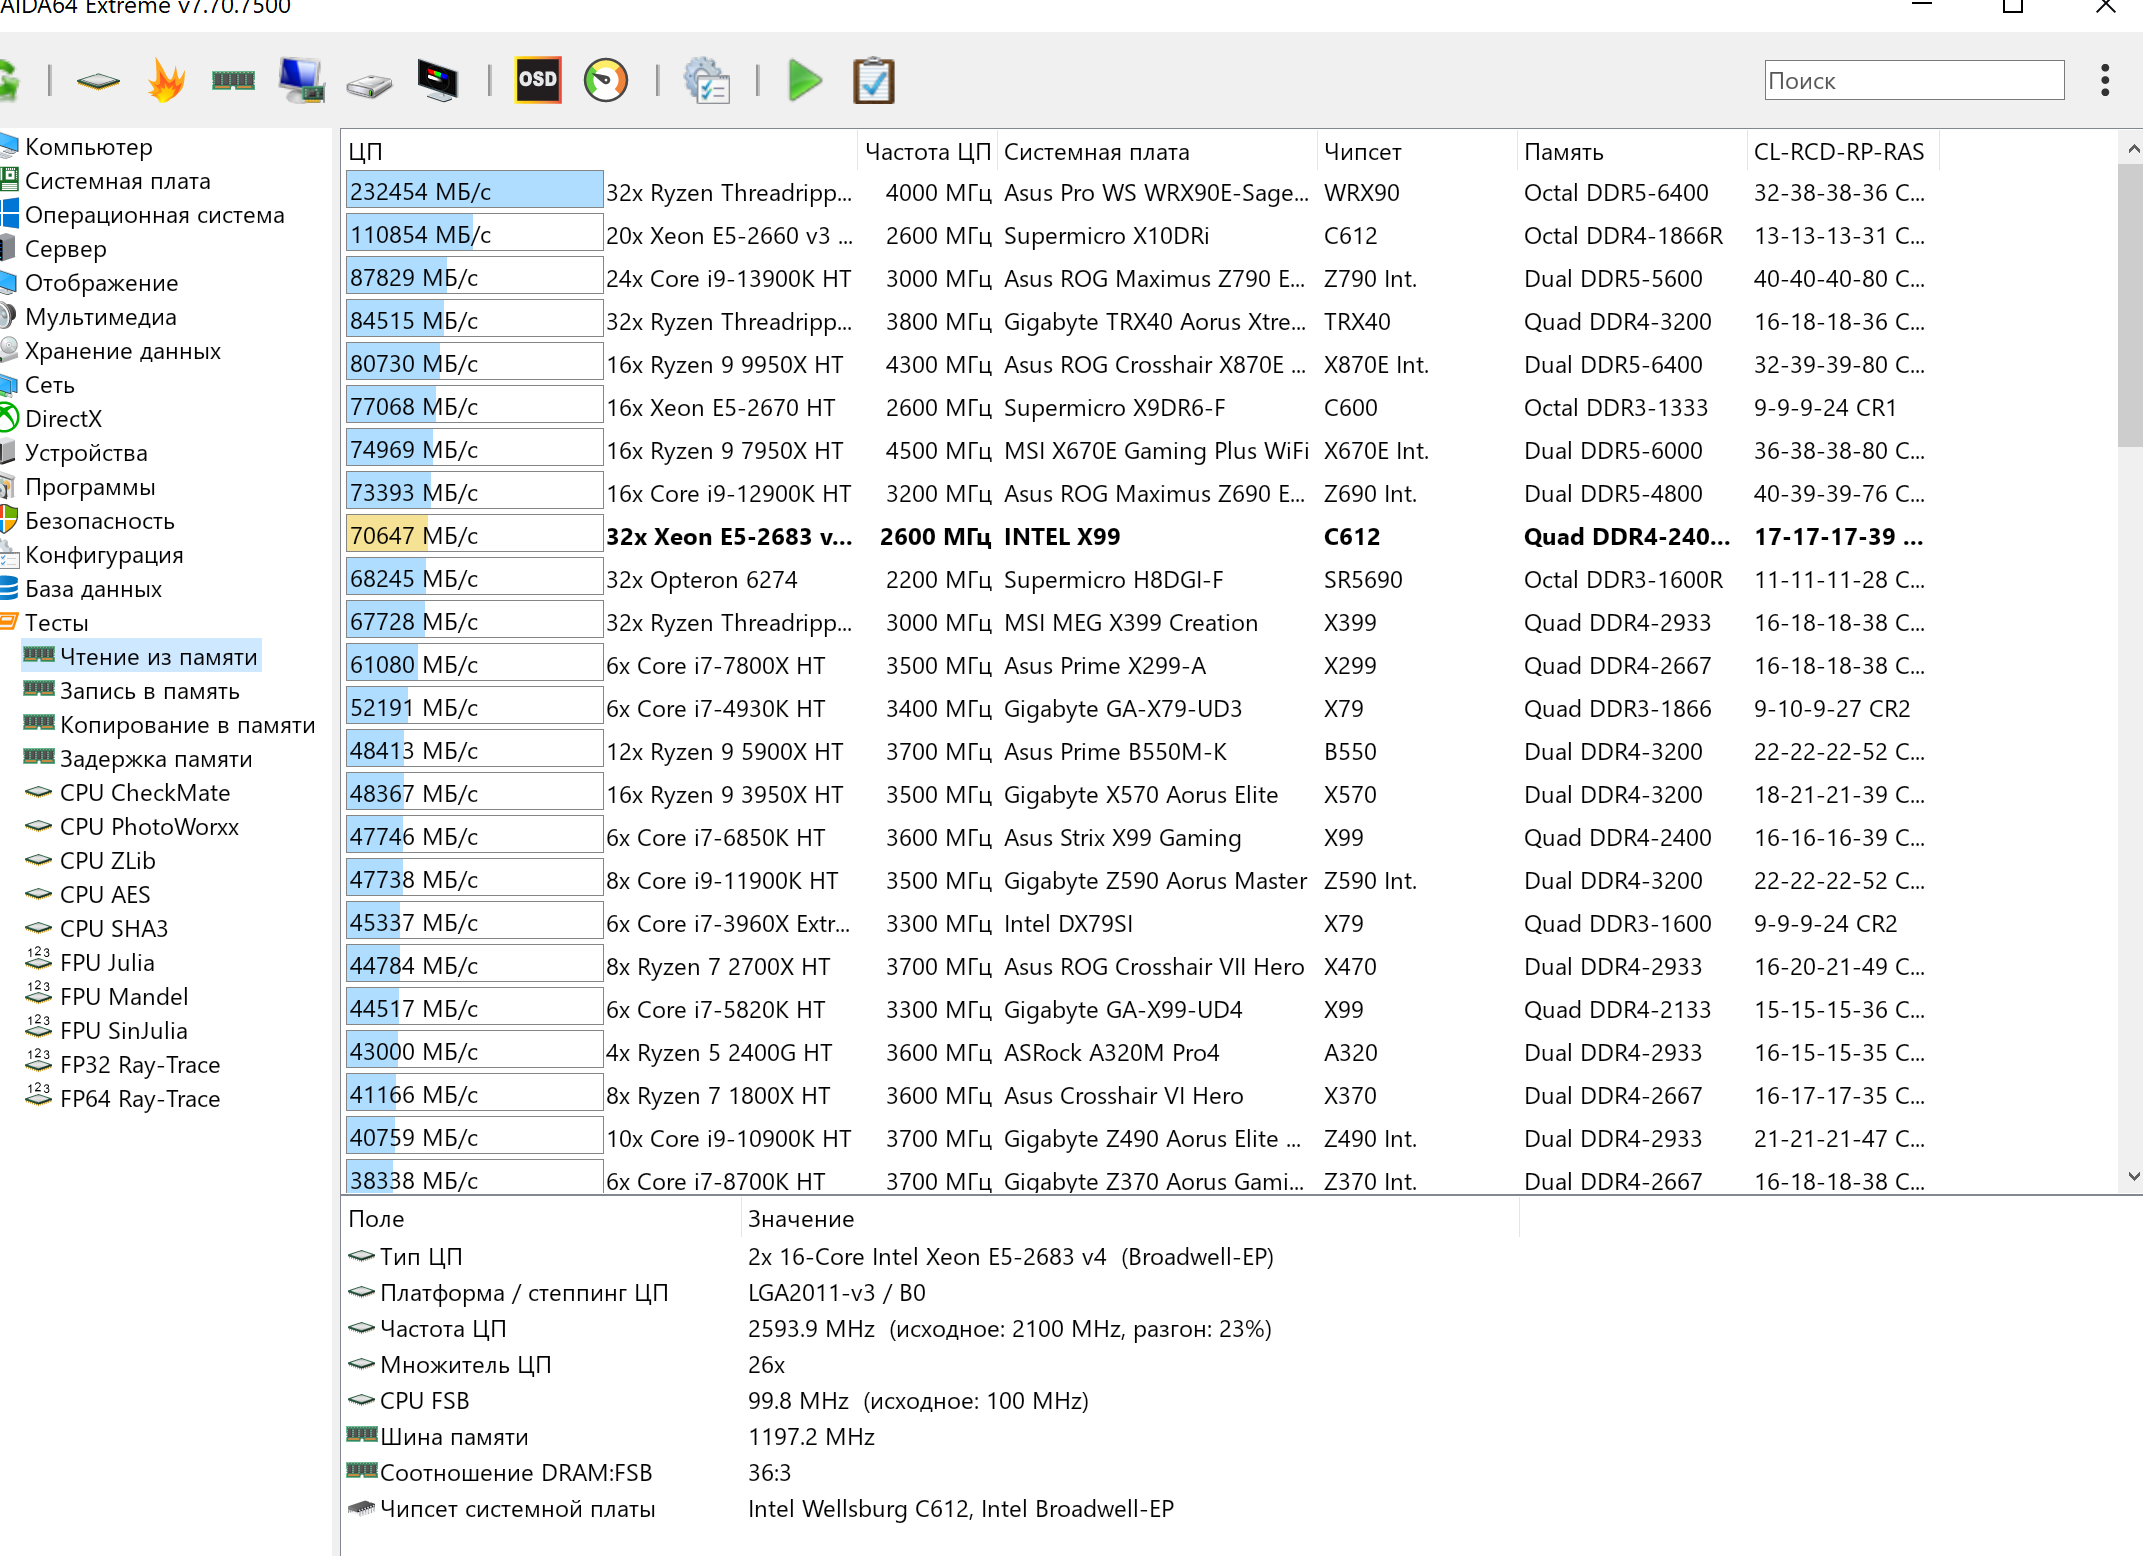This screenshot has width=2143, height=1556.
Task: Click the gauge benchmark toolbar icon
Action: click(x=605, y=80)
